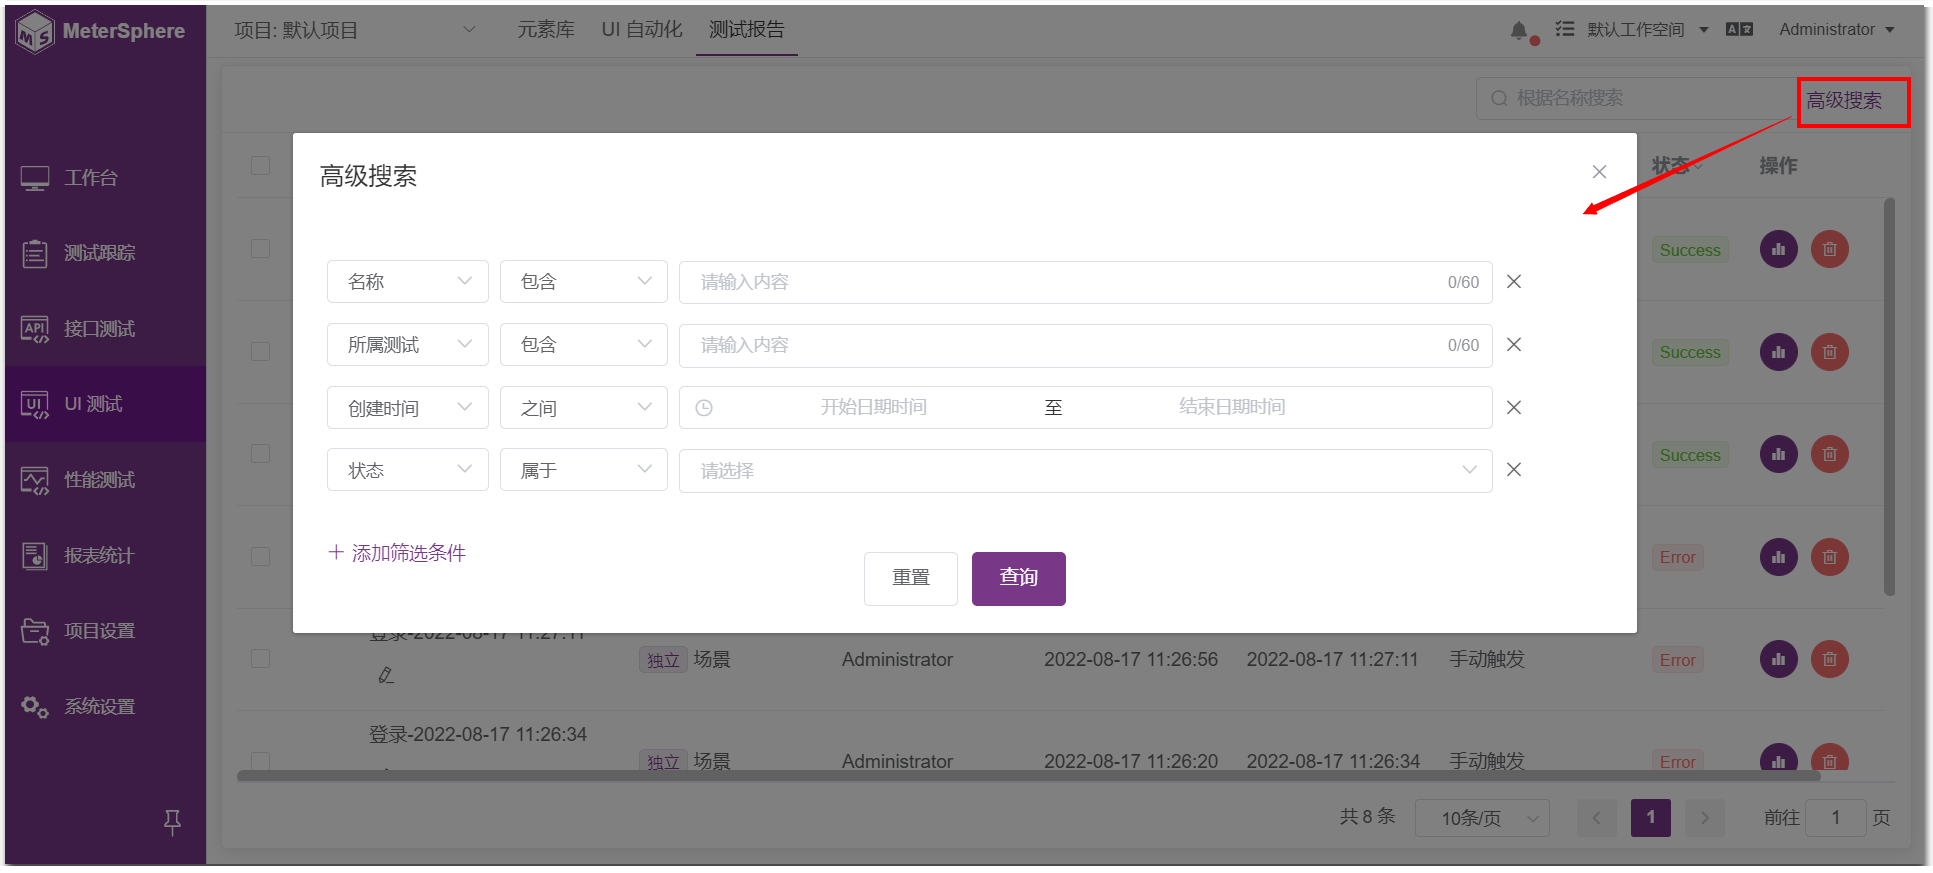Image resolution: width=1933 pixels, height=873 pixels.
Task: Close the 高级搜索 dialog
Action: (x=1599, y=172)
